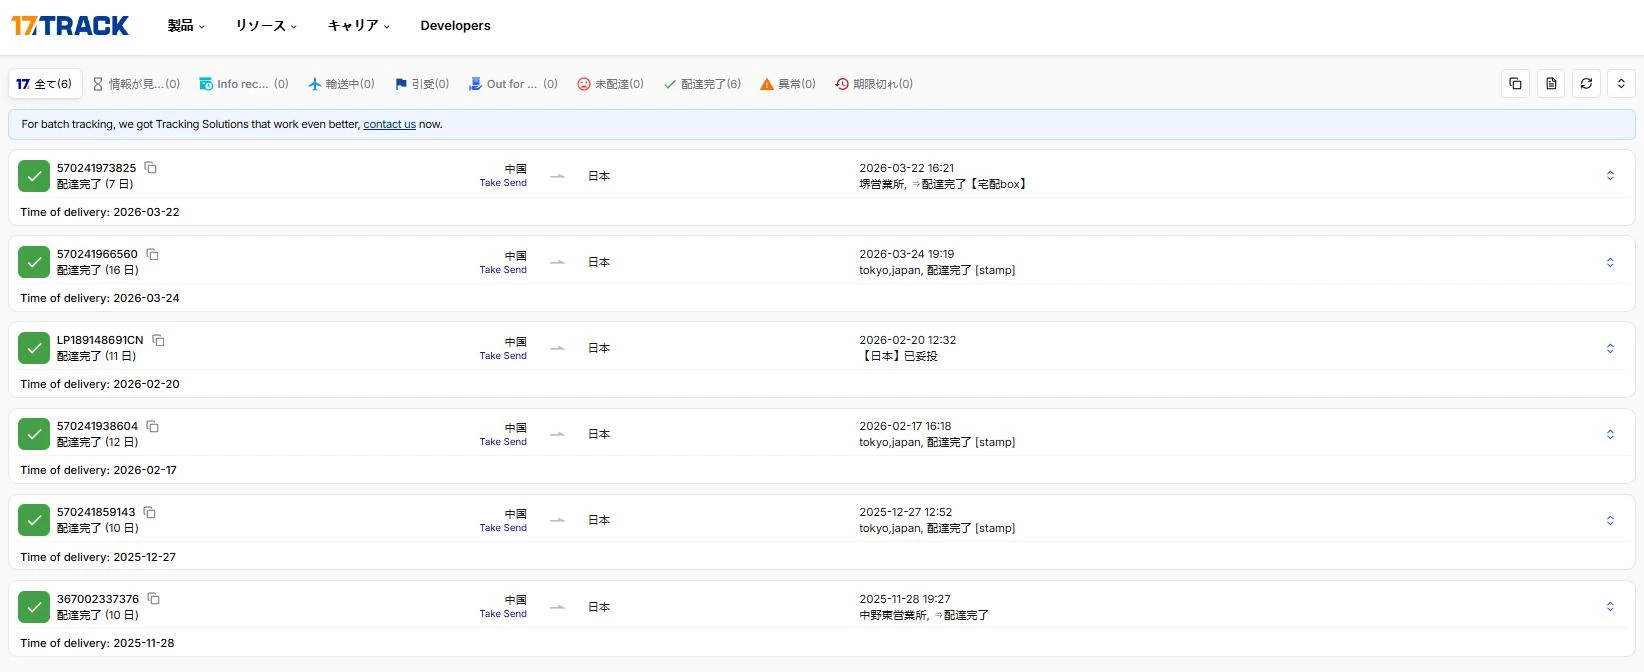Click the refresh tracking icon
The width and height of the screenshot is (1644, 672).
[x=1586, y=84]
